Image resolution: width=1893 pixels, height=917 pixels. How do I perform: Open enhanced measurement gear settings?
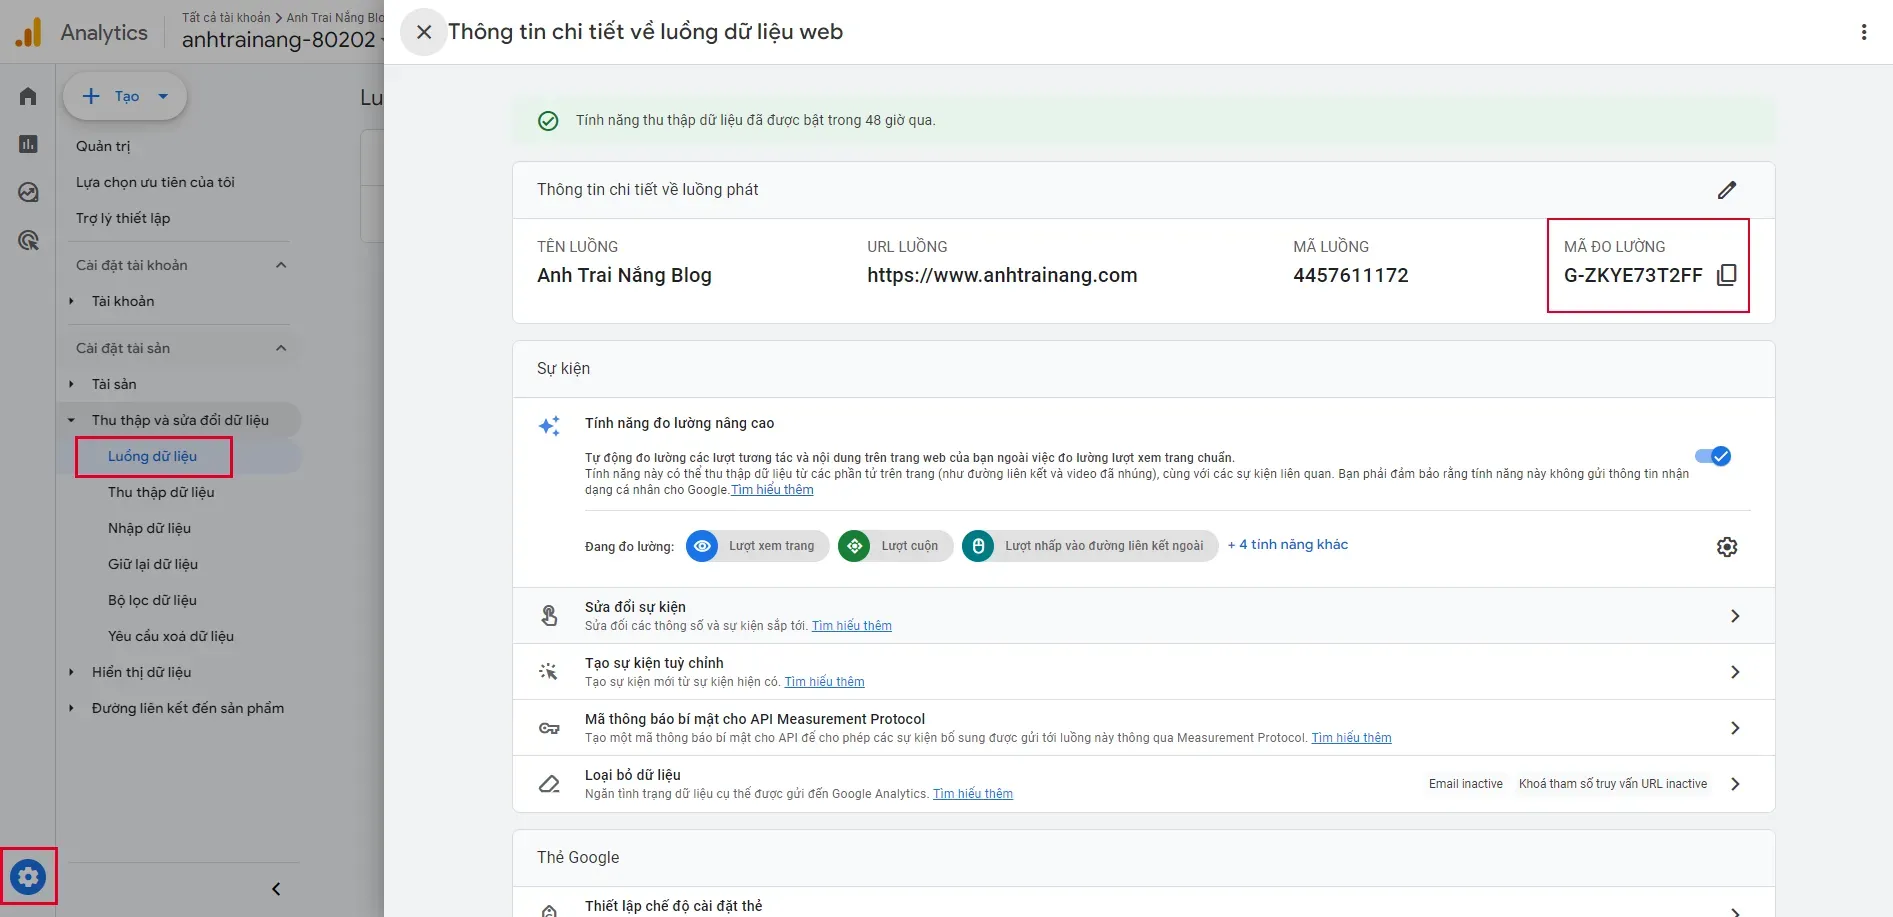[1727, 547]
